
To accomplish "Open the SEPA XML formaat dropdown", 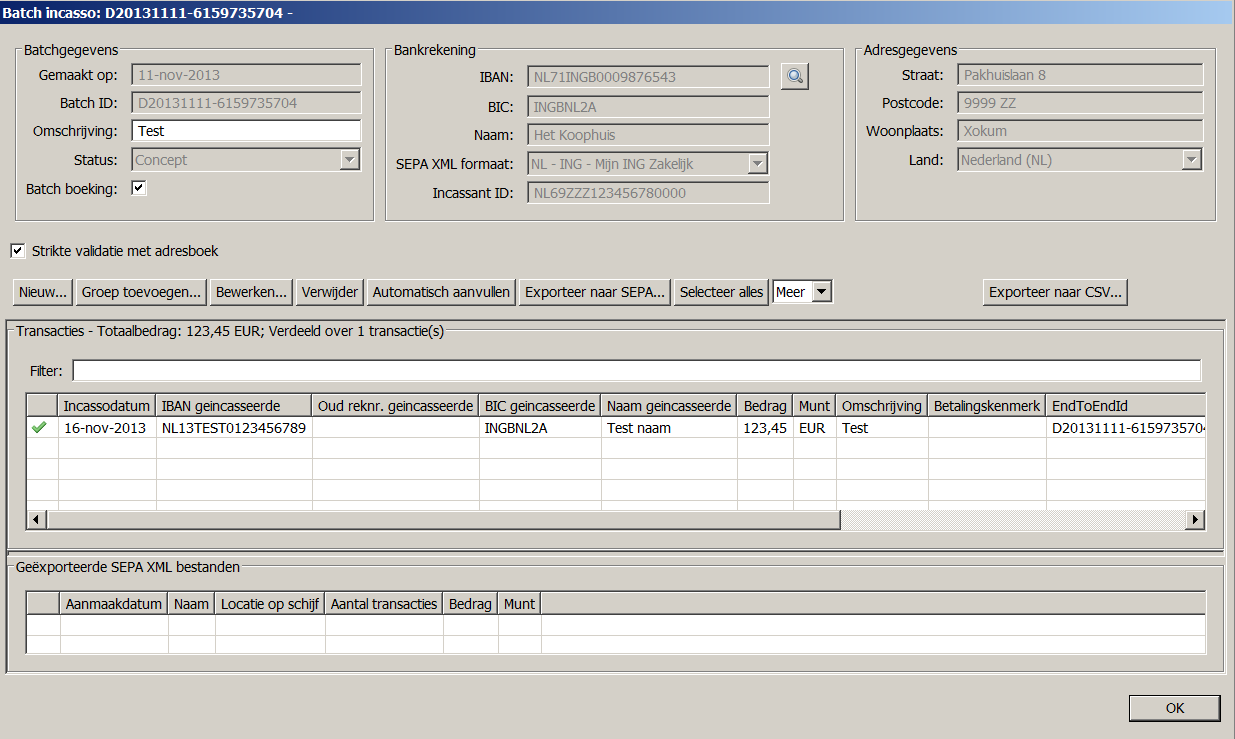I will pos(758,164).
